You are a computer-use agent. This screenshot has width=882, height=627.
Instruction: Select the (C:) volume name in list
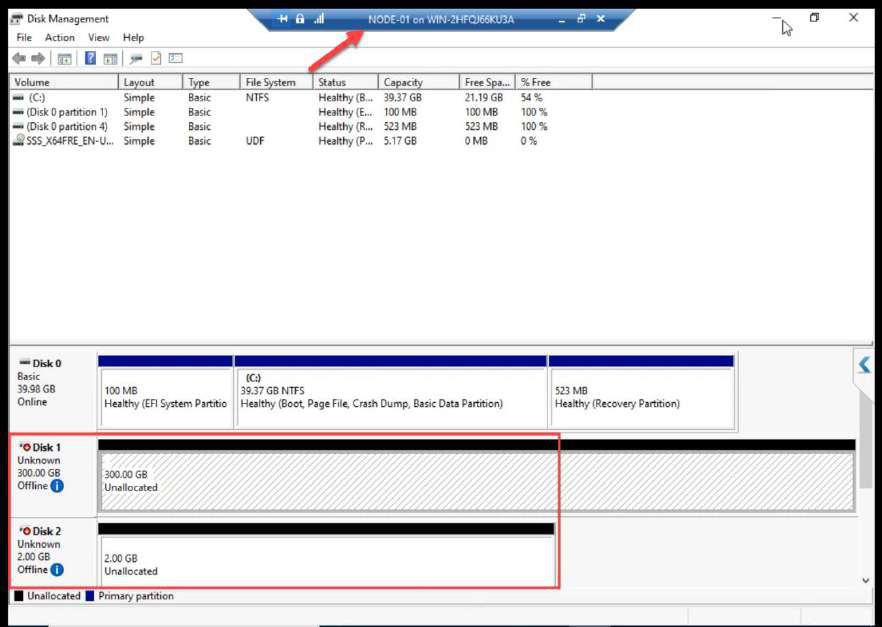tap(37, 98)
